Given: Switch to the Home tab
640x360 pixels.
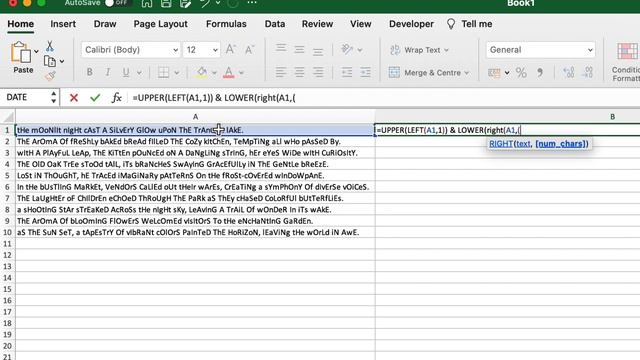Looking at the screenshot, I should [x=20, y=24].
